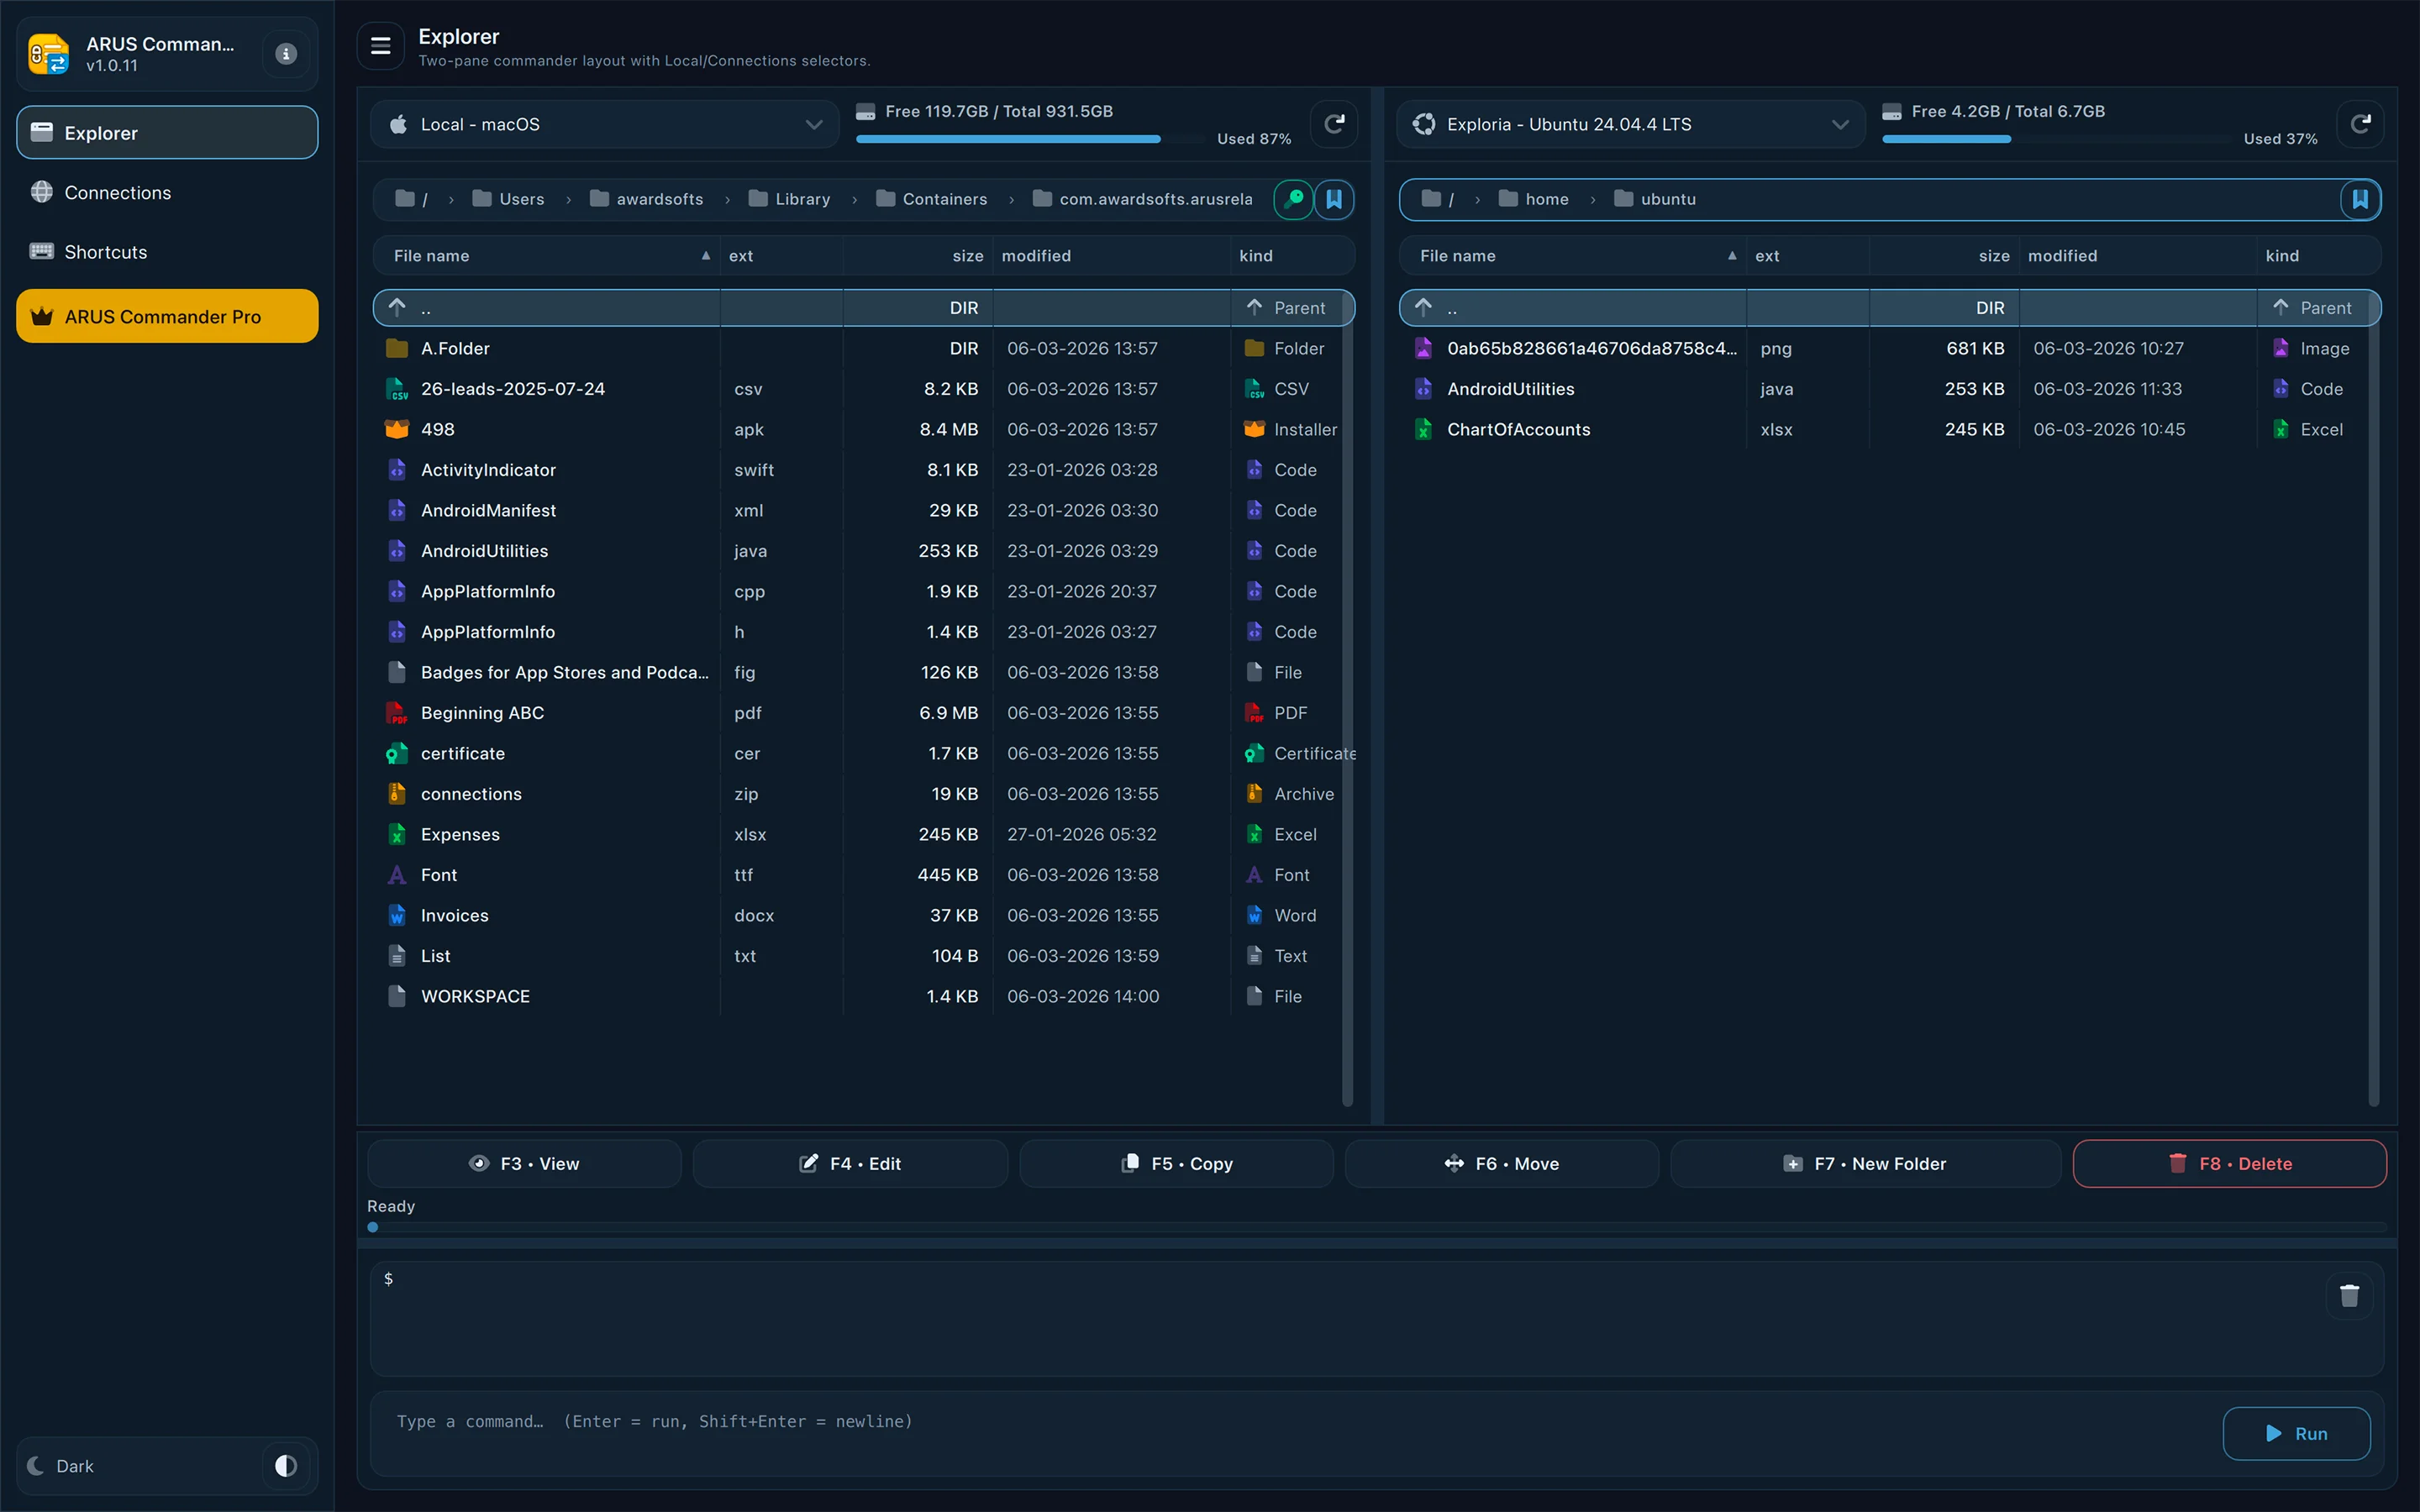Screen dimensions: 2420x1512
Task: Refresh the Exploria Ubuntu pane
Action: point(2361,124)
